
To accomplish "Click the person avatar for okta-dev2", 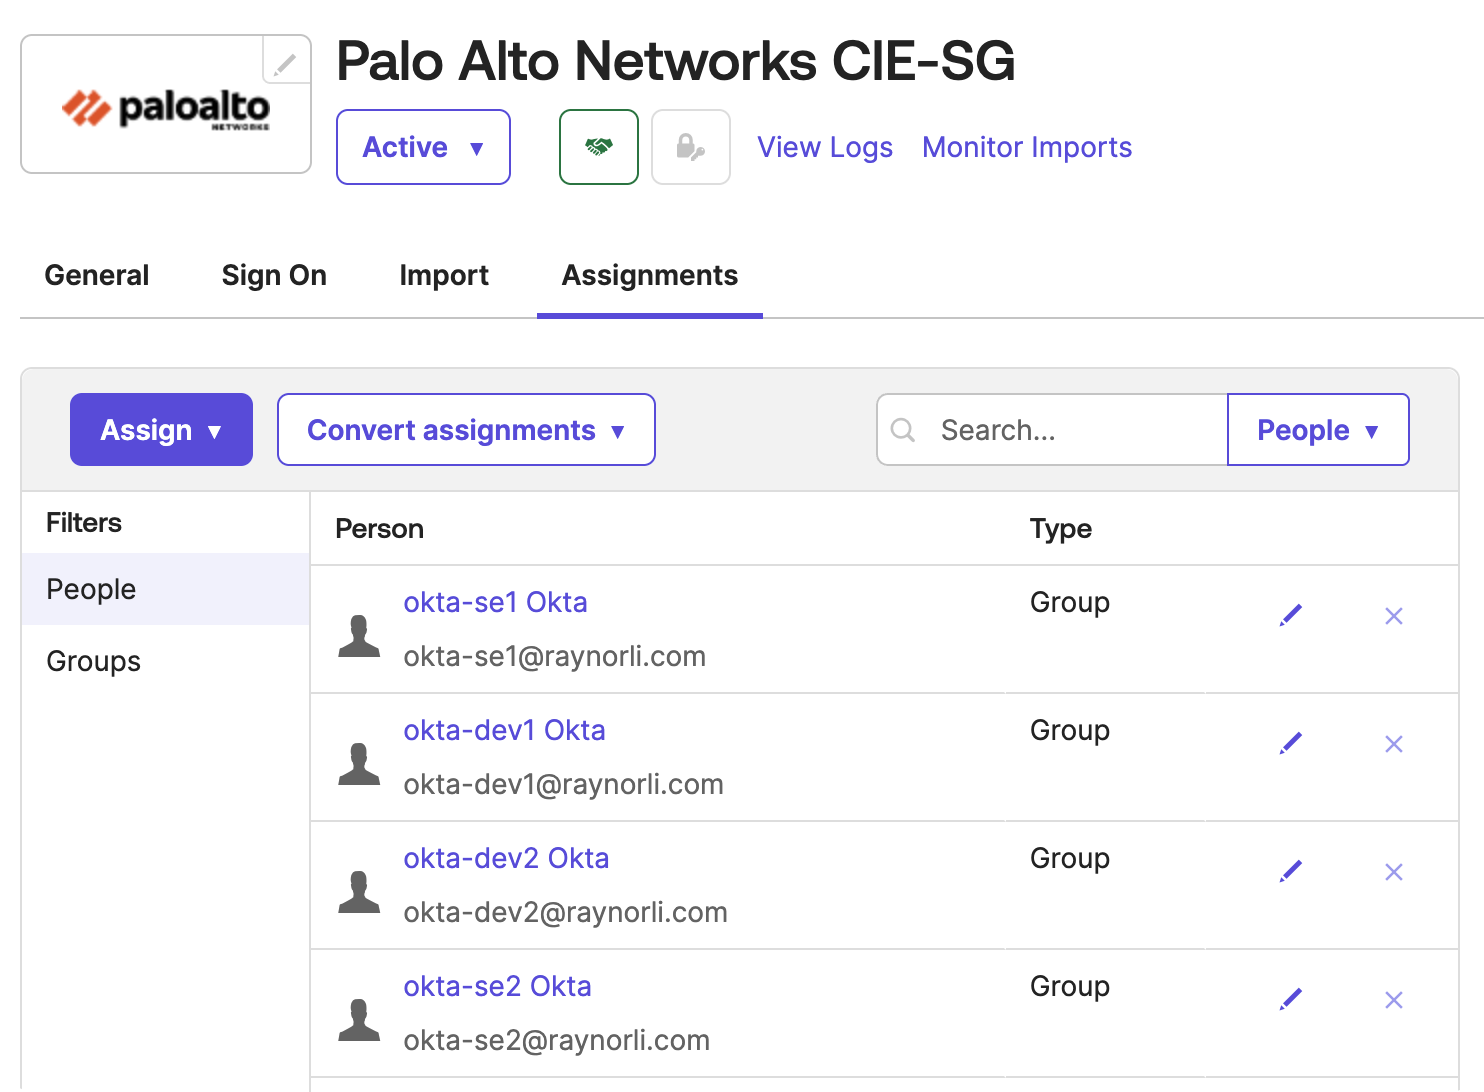I will coord(359,892).
